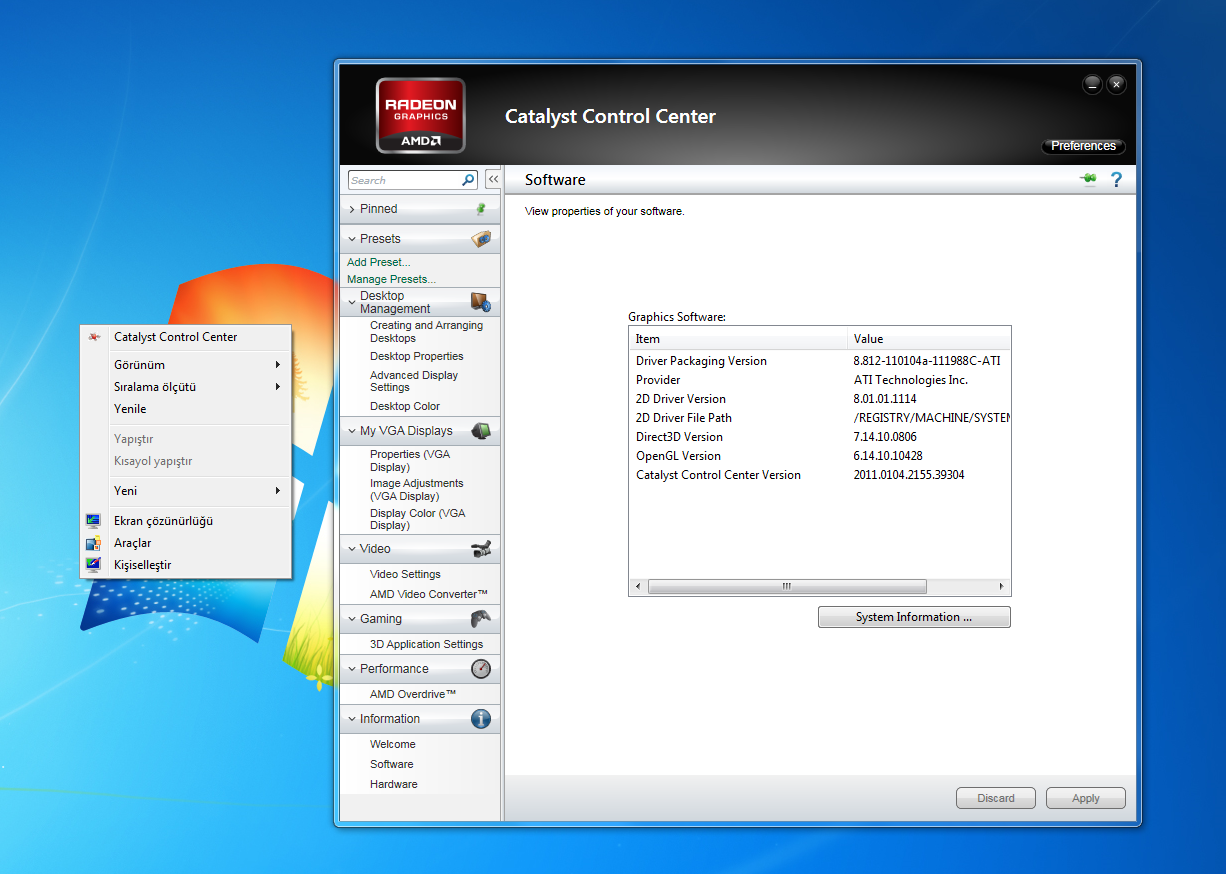Click the horizontal scrollbar in Graphics Software table
The width and height of the screenshot is (1226, 874).
786,586
